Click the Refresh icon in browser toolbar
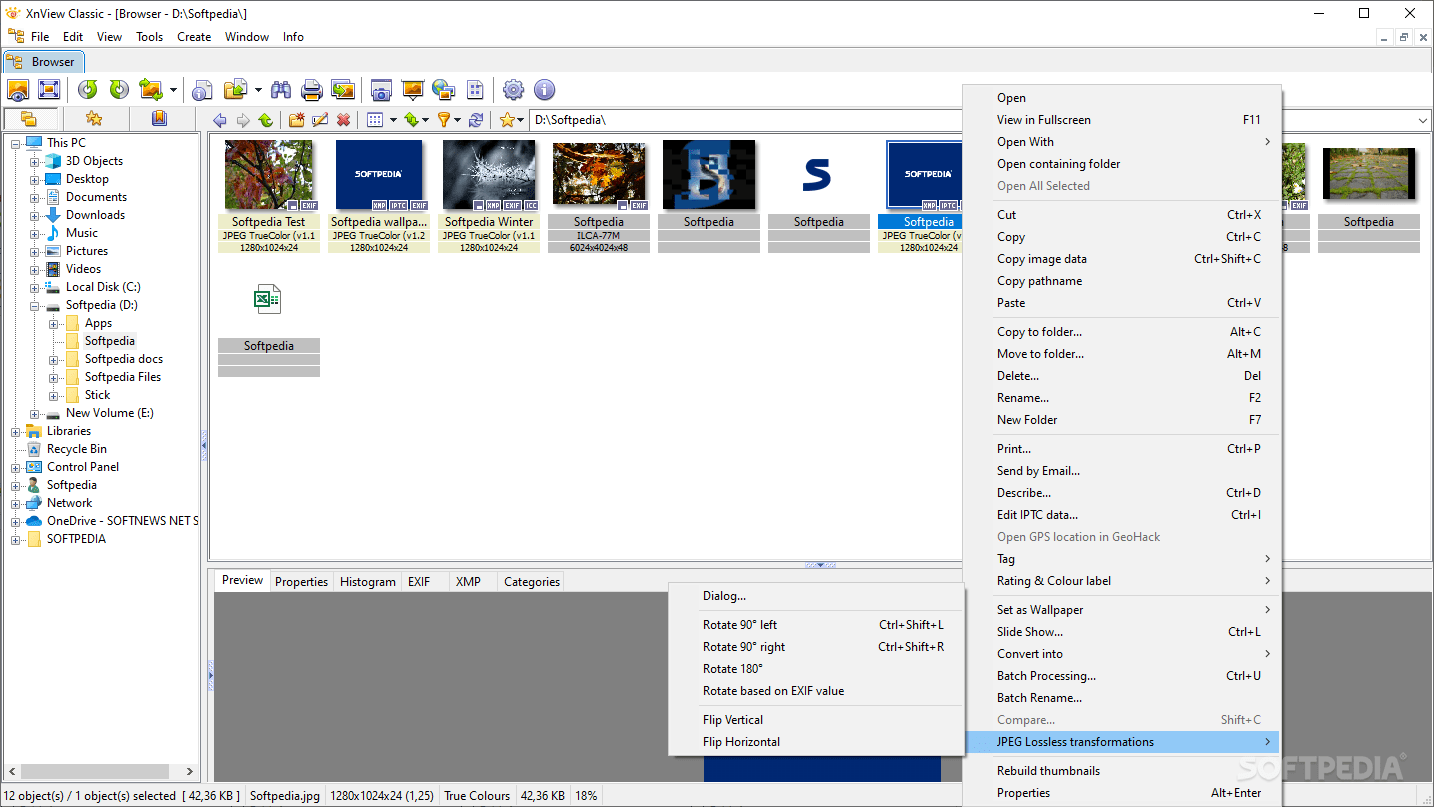Image resolution: width=1434 pixels, height=807 pixels. [x=476, y=120]
